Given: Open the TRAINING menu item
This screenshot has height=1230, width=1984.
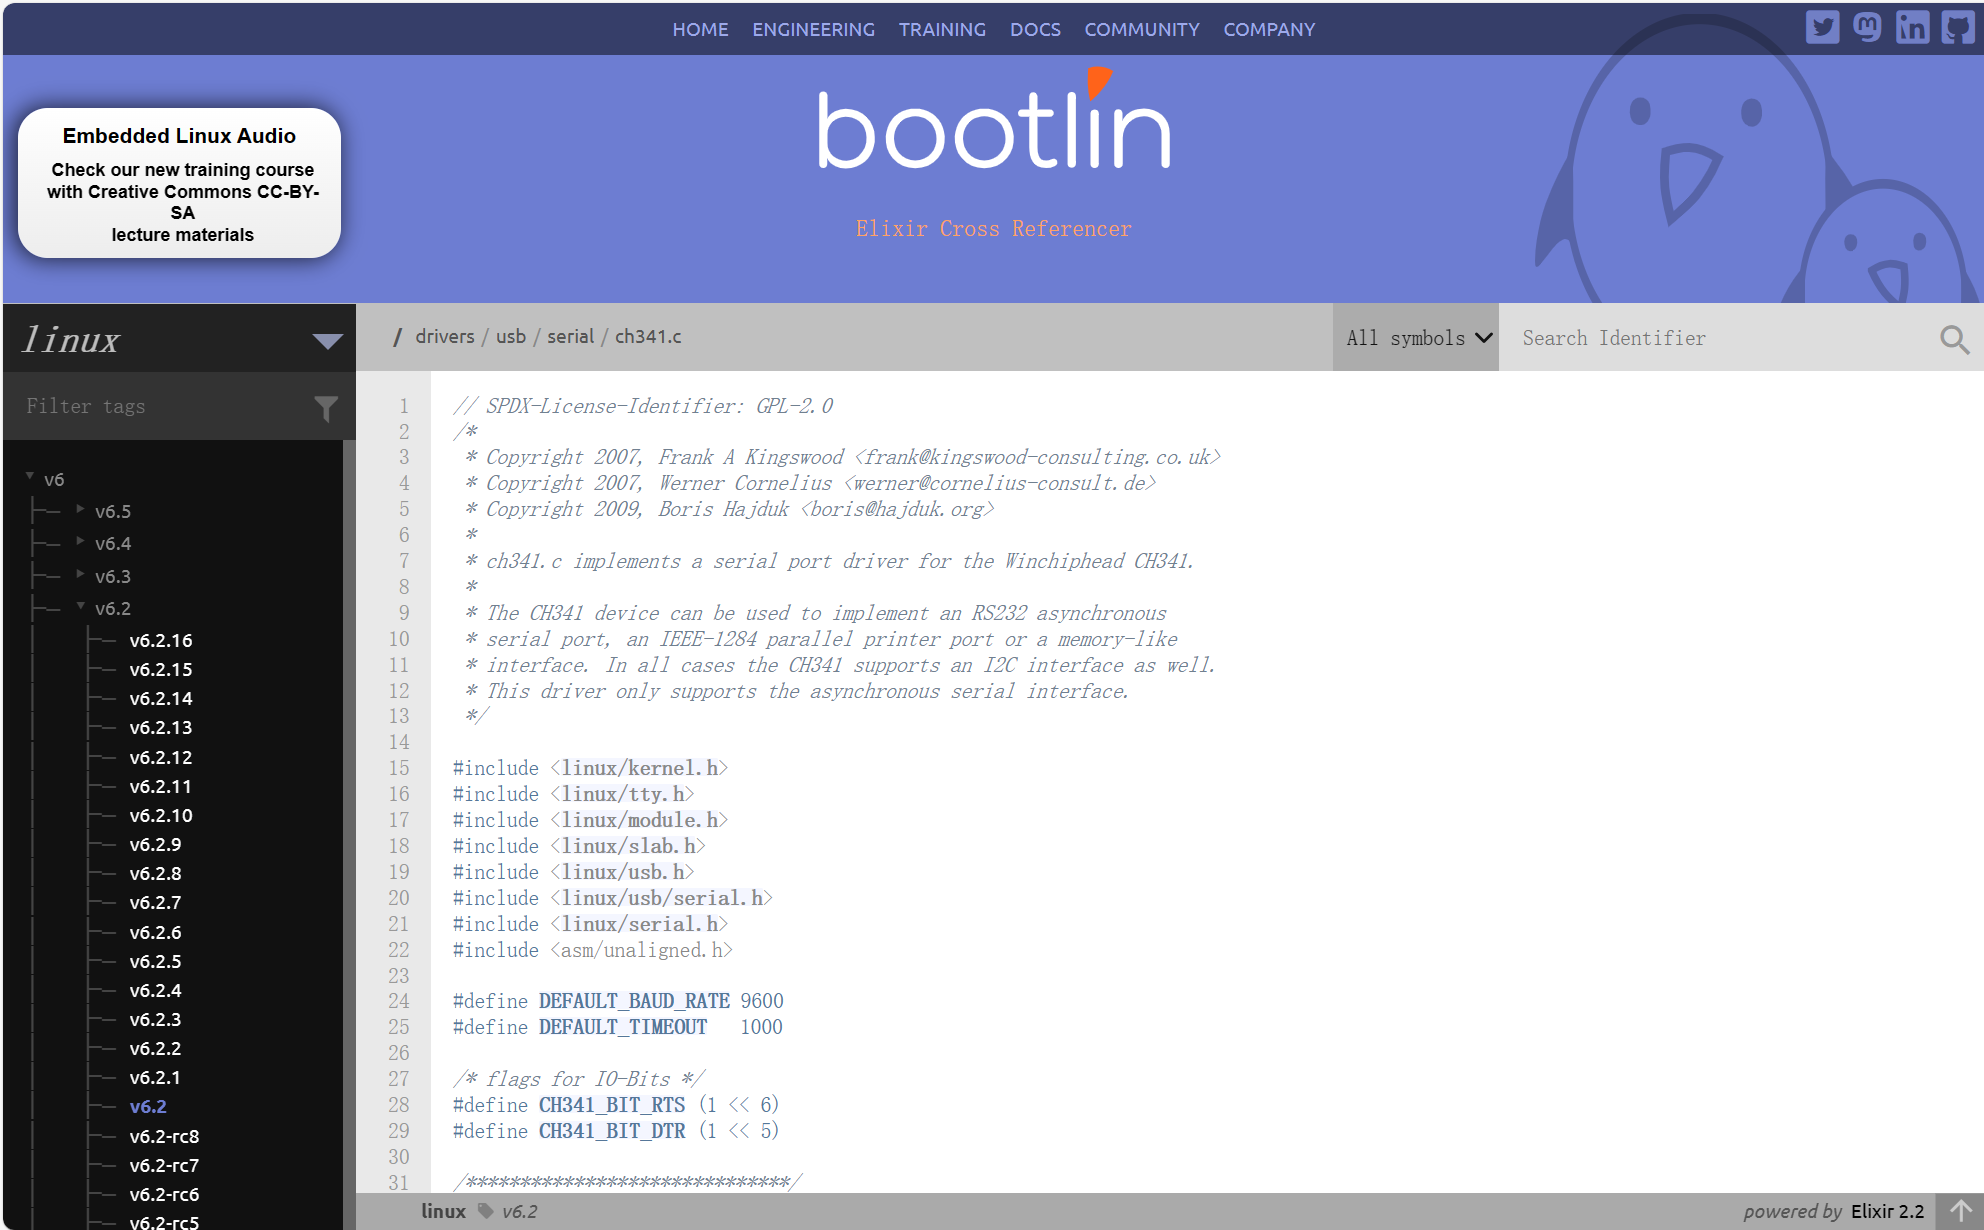Looking at the screenshot, I should [x=942, y=29].
